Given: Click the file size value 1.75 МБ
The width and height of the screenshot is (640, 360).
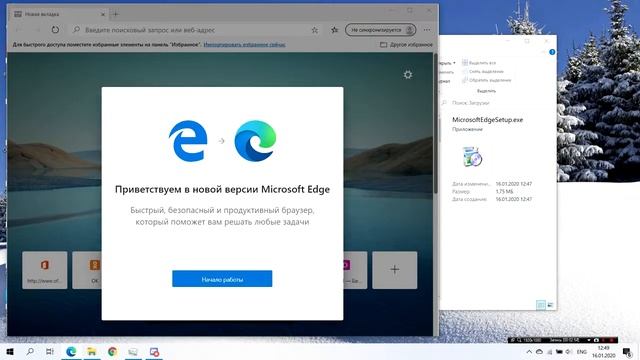Looking at the screenshot, I should (x=504, y=191).
